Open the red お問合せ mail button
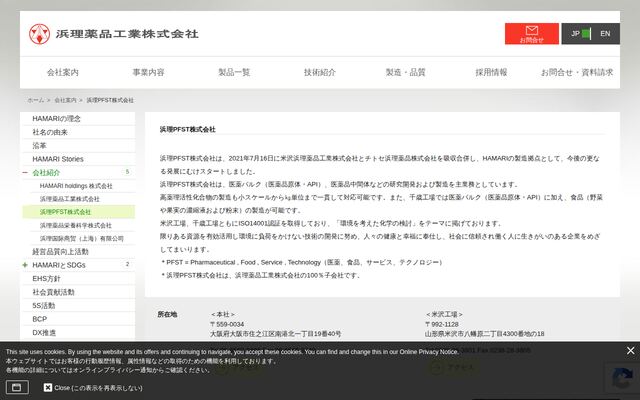The width and height of the screenshot is (640, 400). (531, 33)
